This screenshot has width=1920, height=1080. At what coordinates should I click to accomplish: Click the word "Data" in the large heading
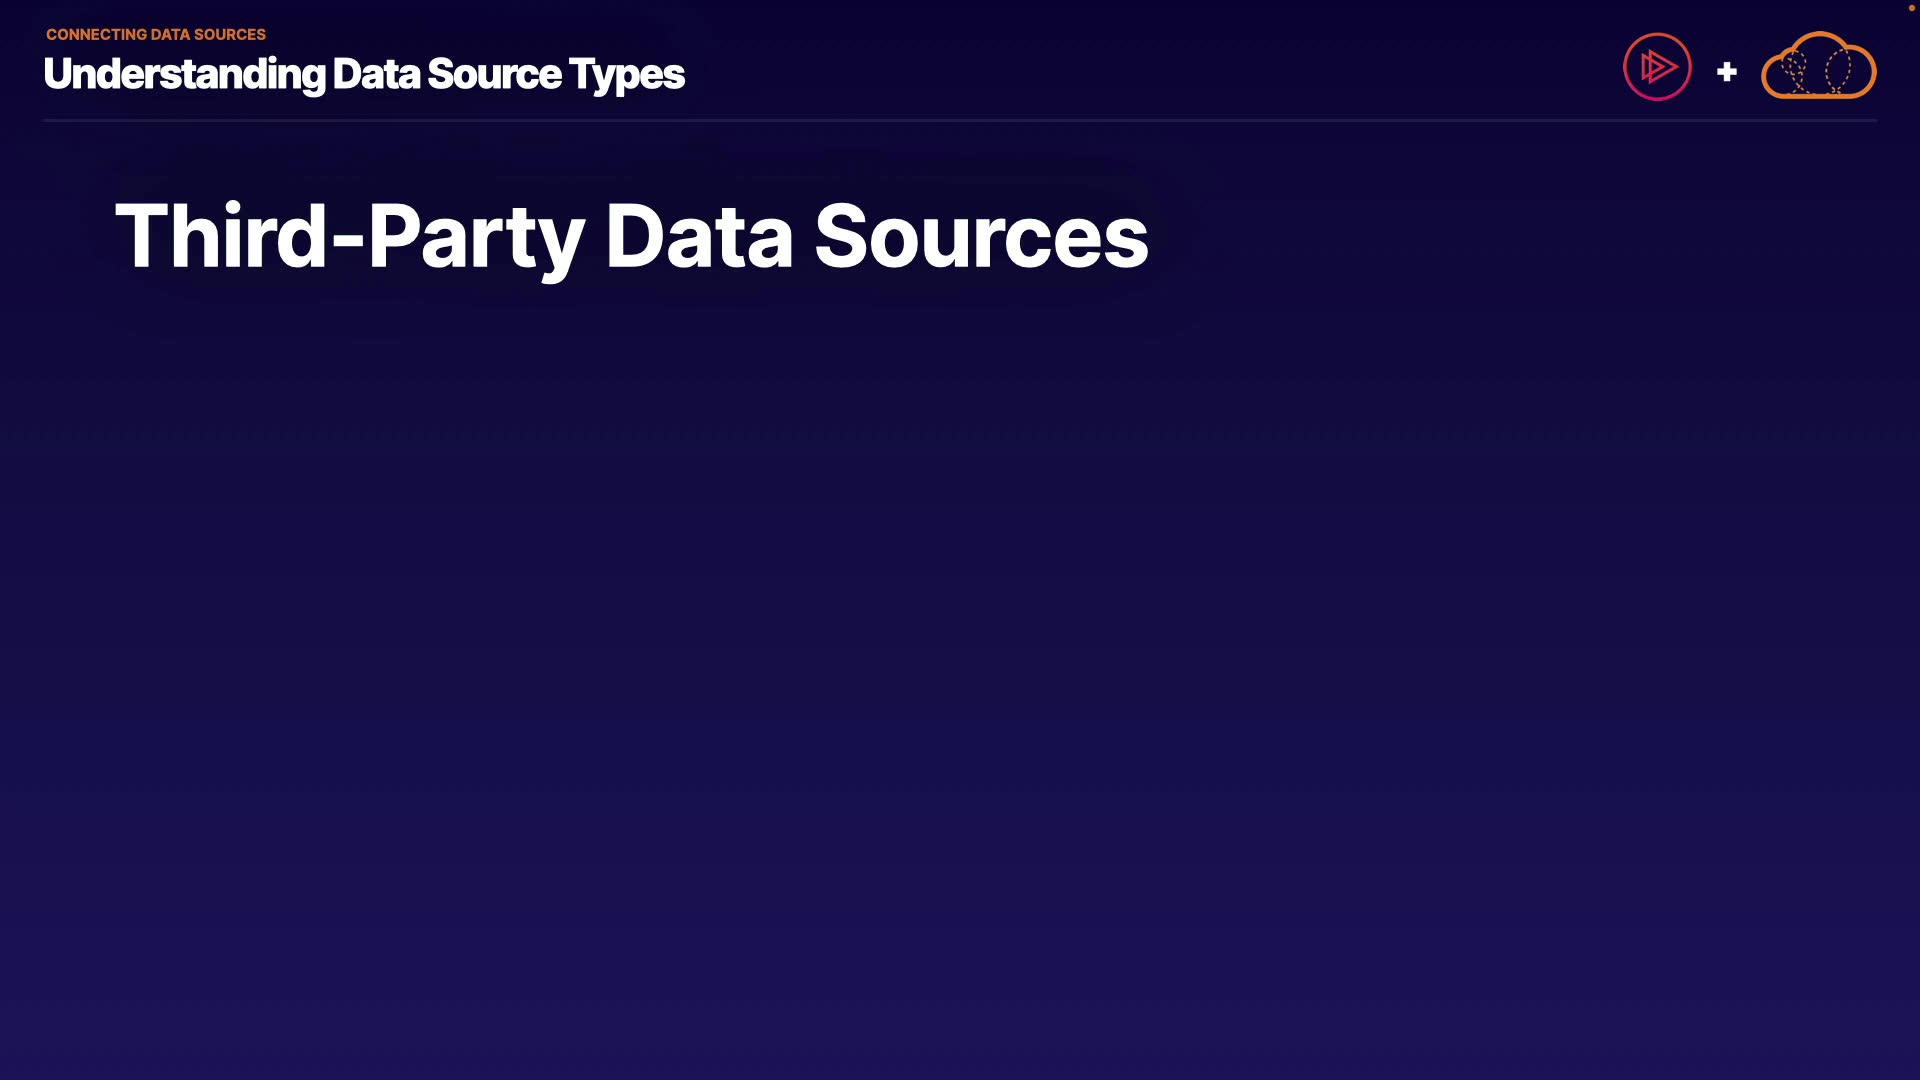699,237
